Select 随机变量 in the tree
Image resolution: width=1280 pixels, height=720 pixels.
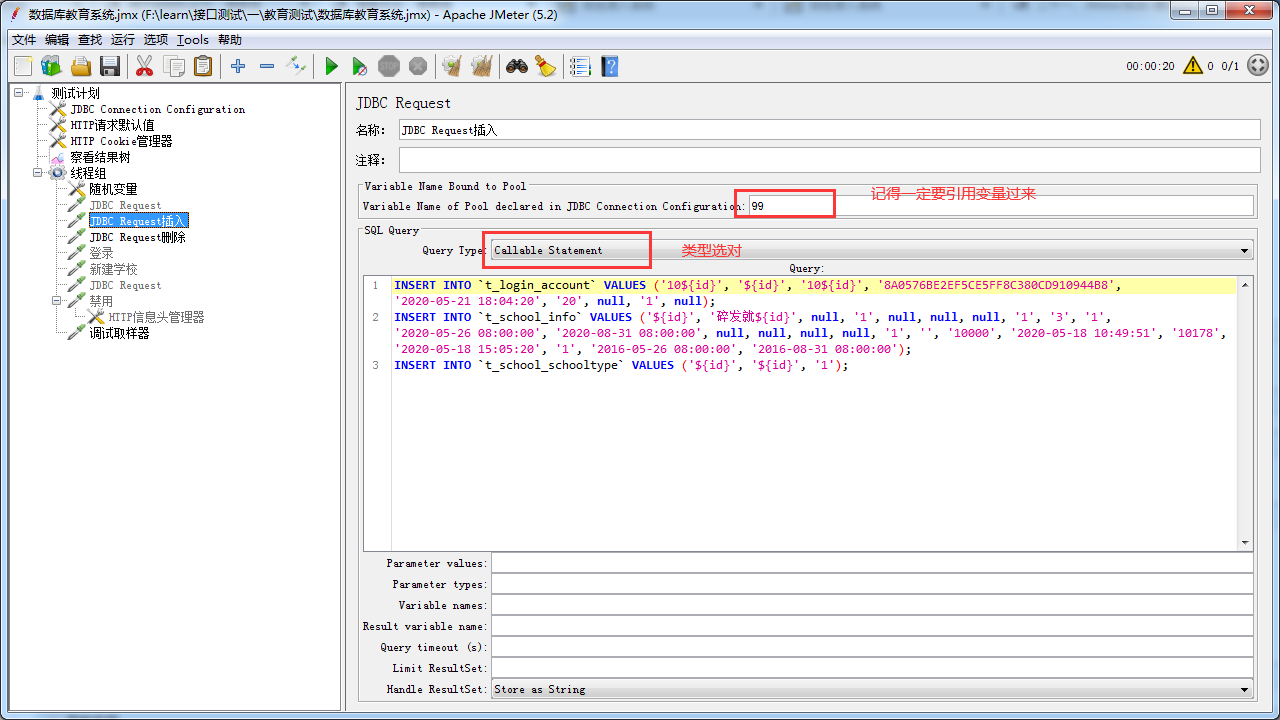click(113, 189)
